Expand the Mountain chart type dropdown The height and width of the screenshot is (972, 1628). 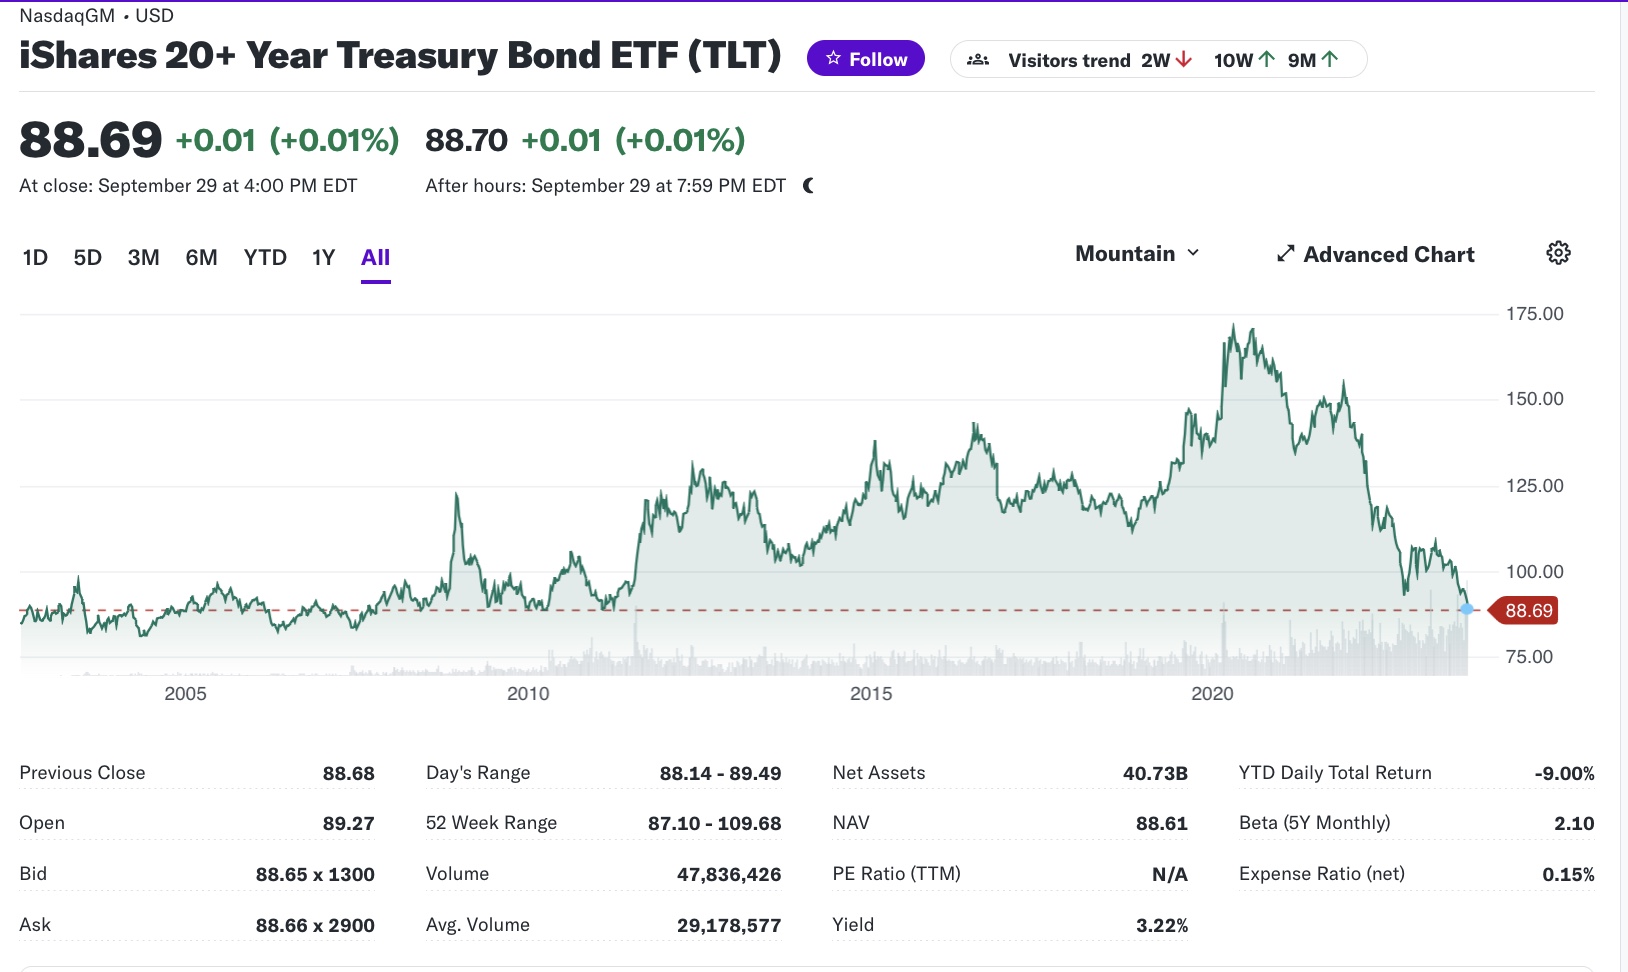pyautogui.click(x=1137, y=254)
